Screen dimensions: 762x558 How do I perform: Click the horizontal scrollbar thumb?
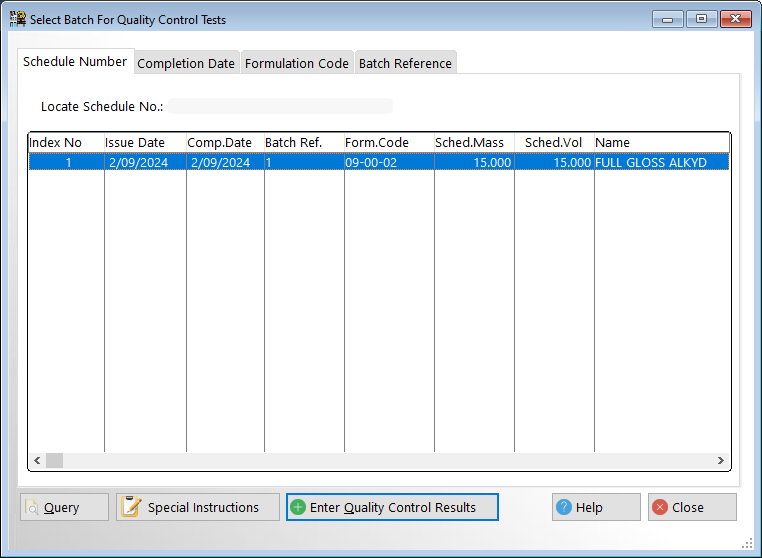(55, 460)
